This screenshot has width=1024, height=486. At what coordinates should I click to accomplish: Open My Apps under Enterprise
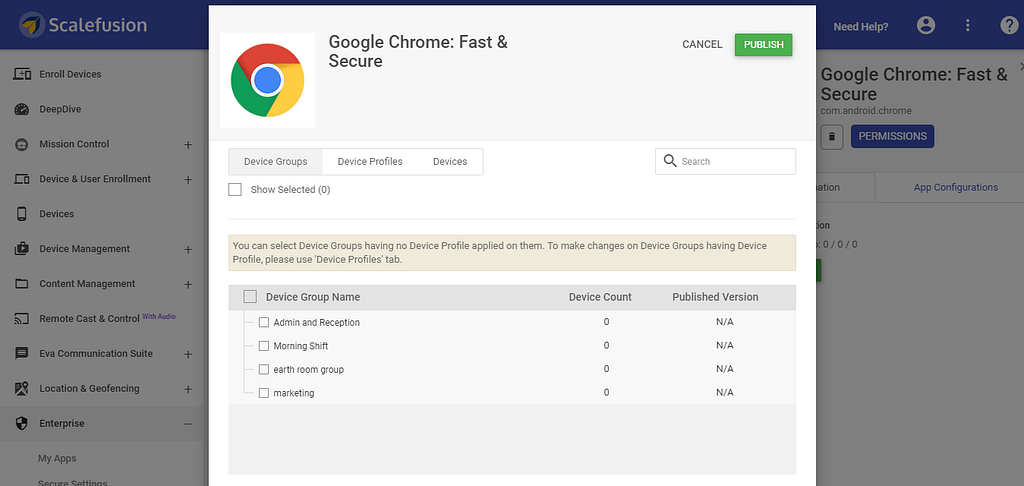pos(57,459)
